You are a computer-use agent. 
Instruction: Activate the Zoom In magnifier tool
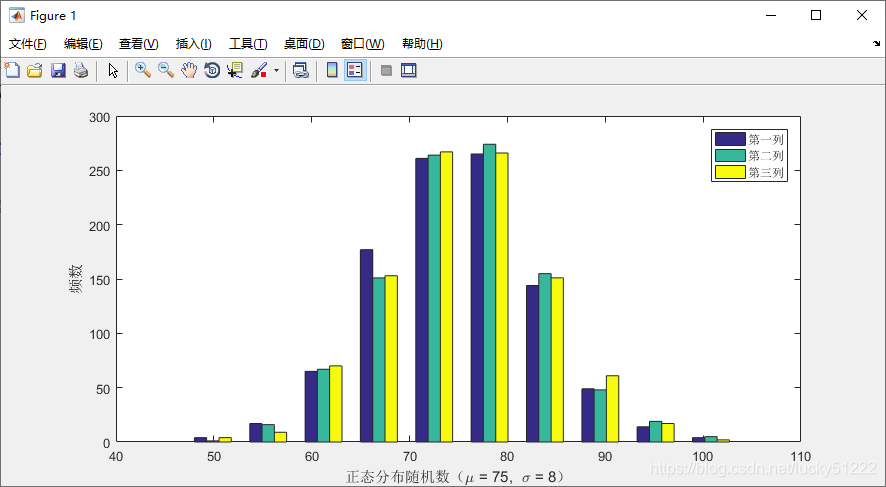pyautogui.click(x=143, y=70)
